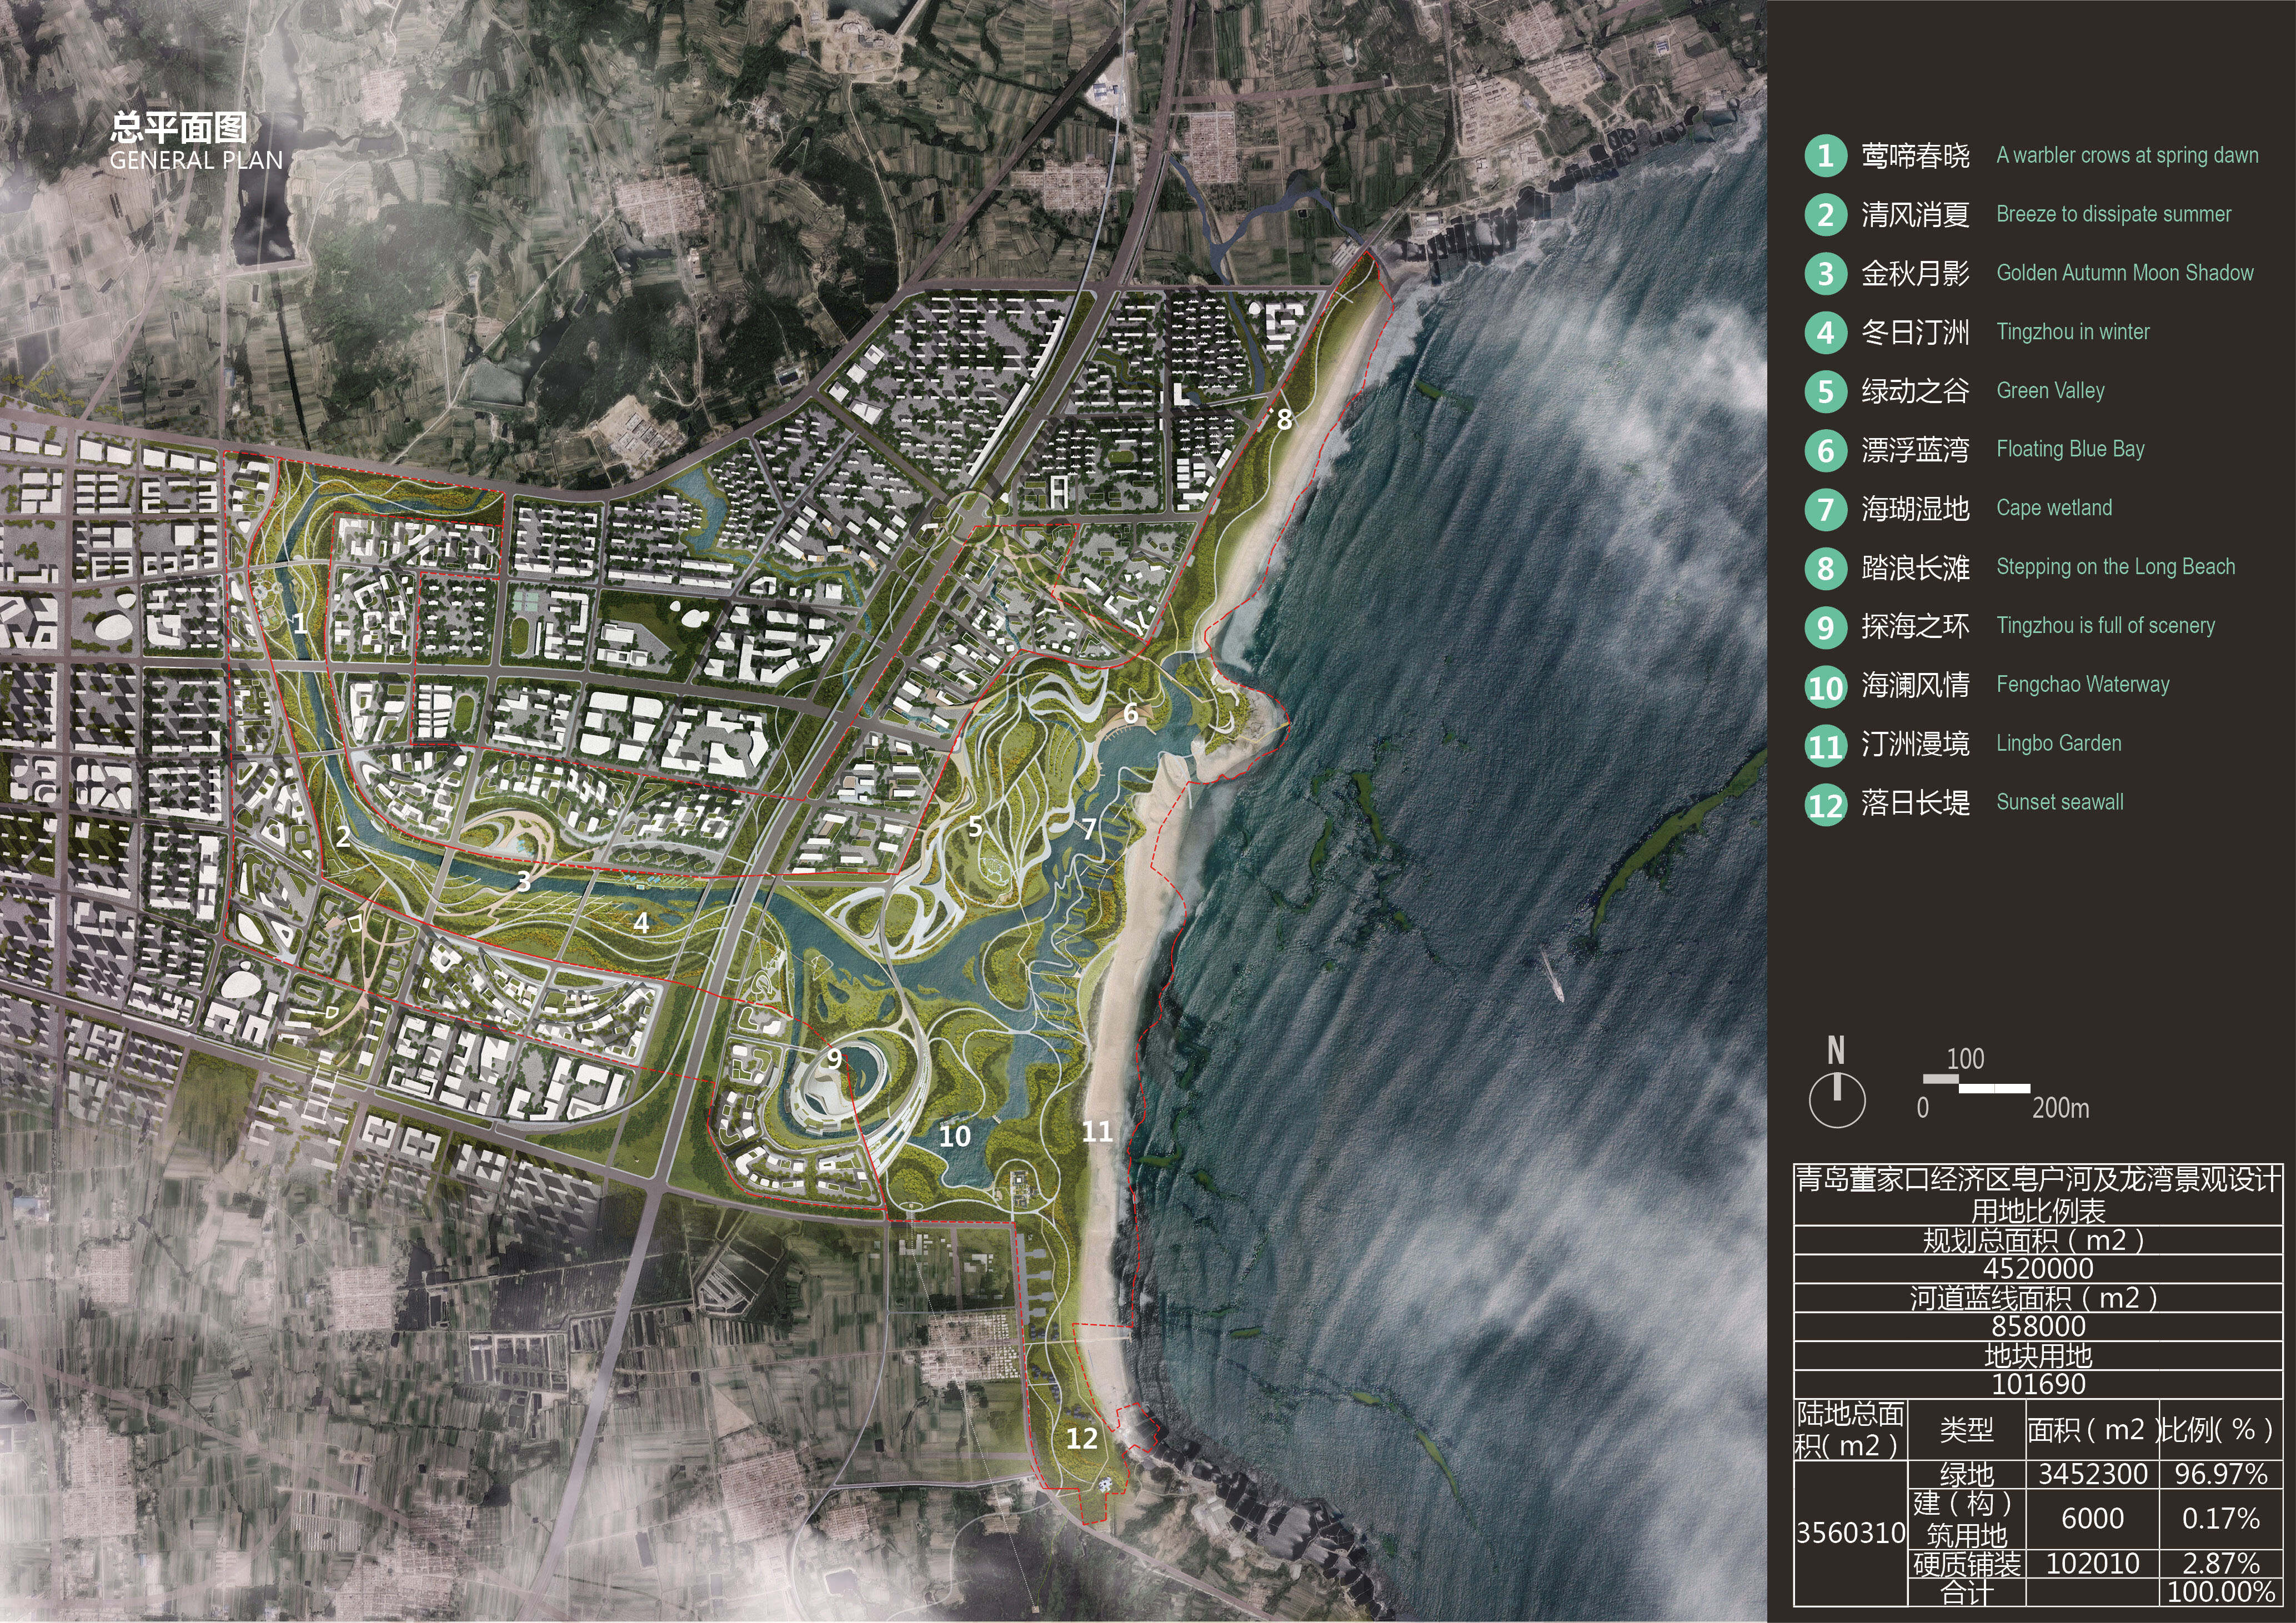
Task: Click map marker 5 in green valley
Action: click(x=975, y=827)
